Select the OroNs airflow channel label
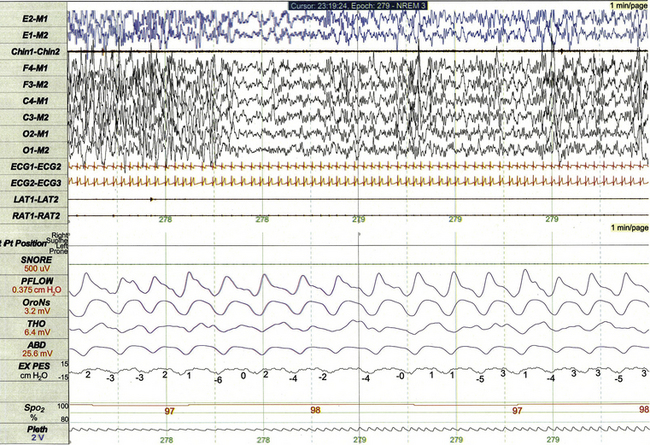This screenshot has width=650, height=445. (26, 305)
